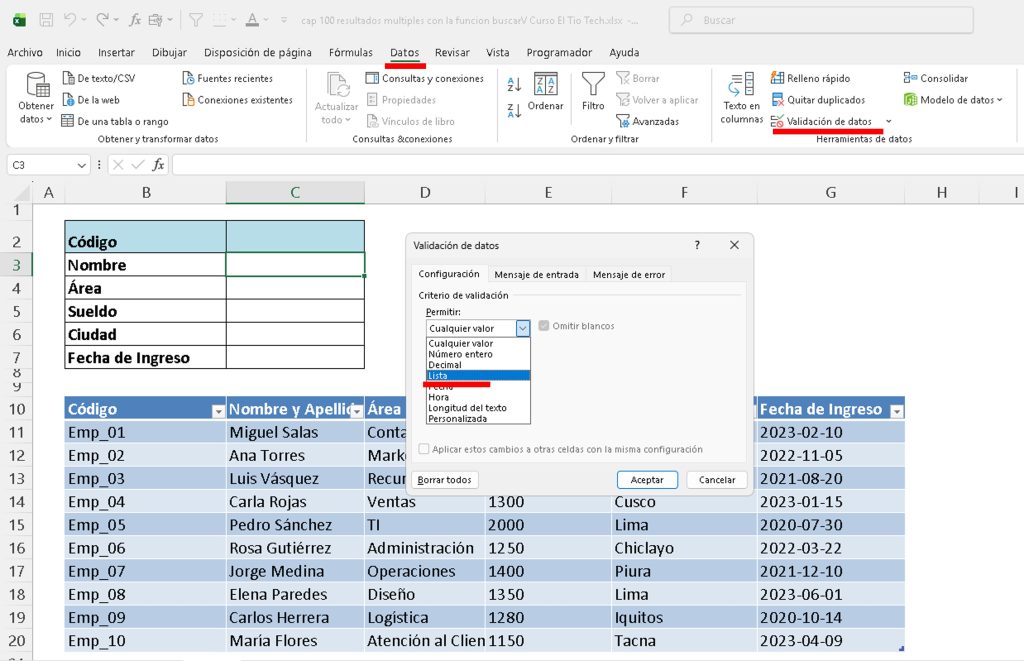Expand the Código column filter dropdown

217,410
